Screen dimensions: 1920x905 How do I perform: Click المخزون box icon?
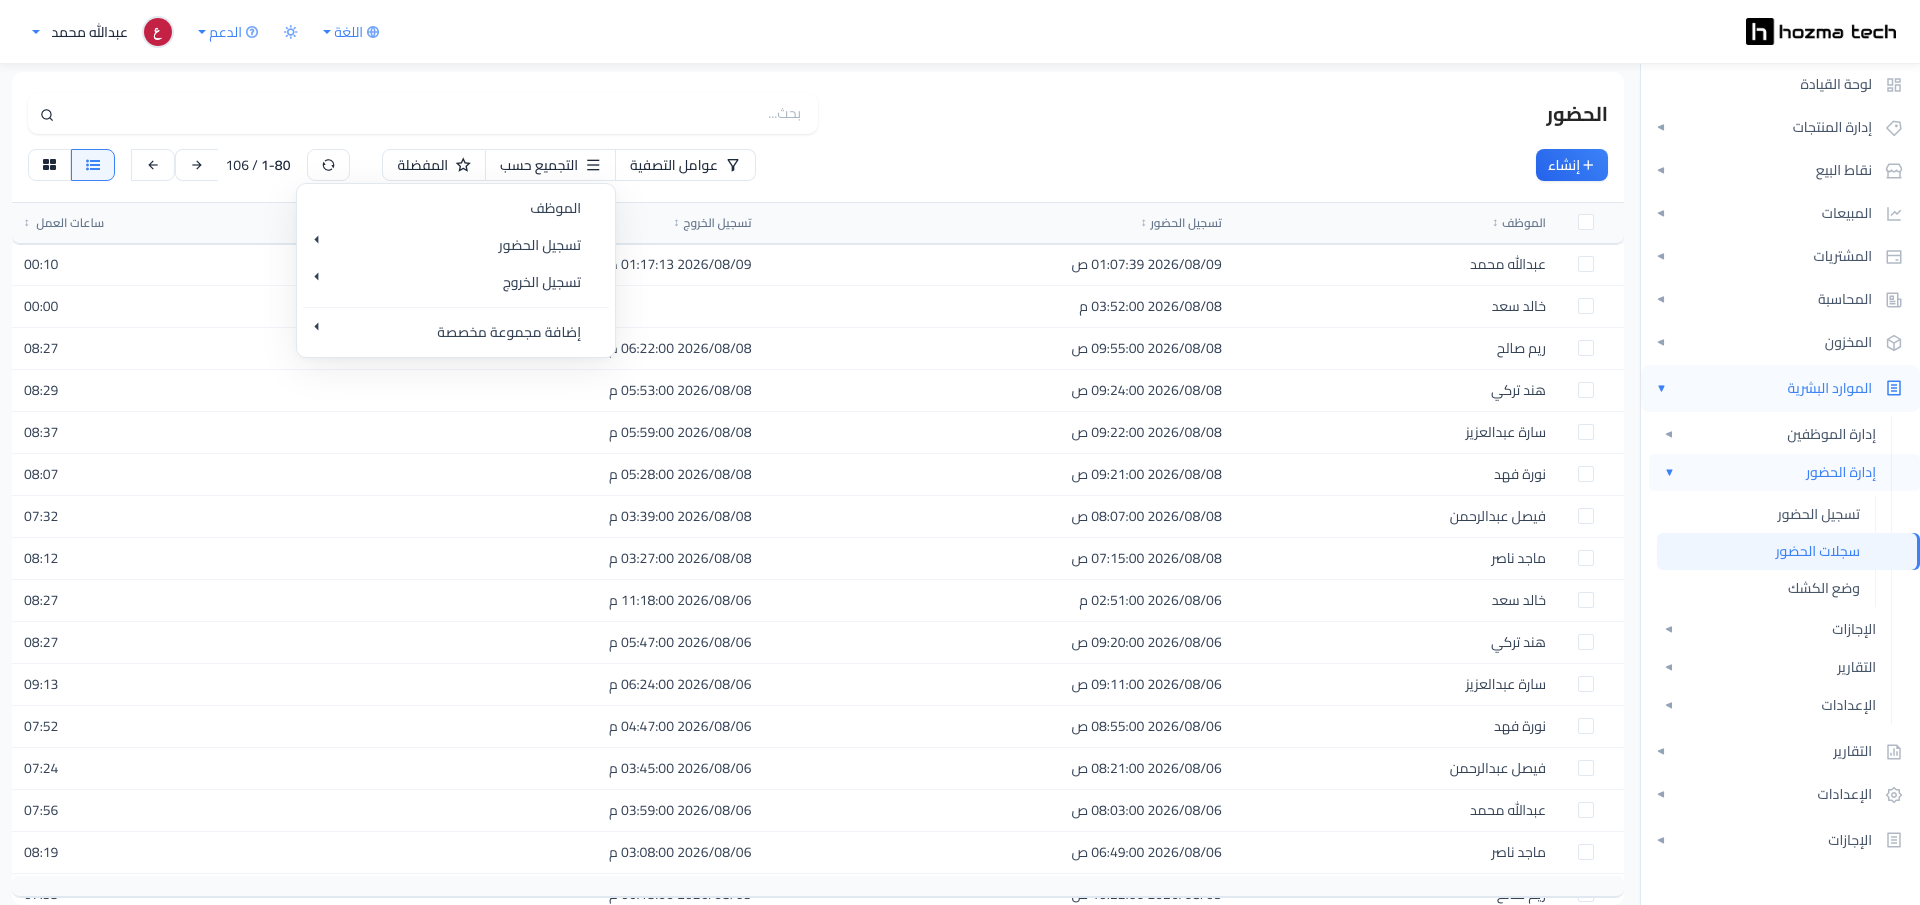[x=1893, y=343]
